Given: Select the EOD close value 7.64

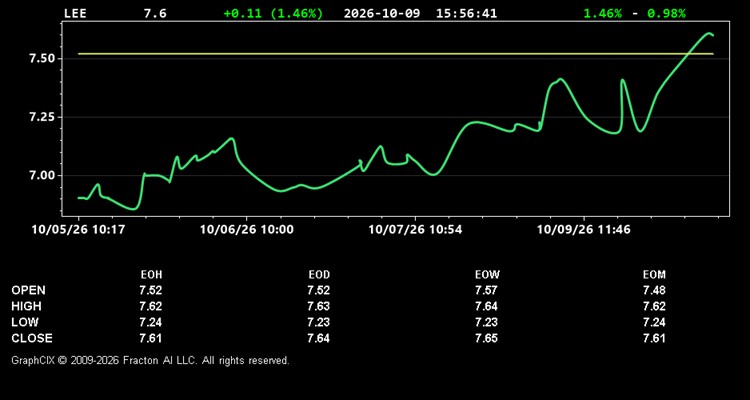Looking at the screenshot, I should [319, 338].
